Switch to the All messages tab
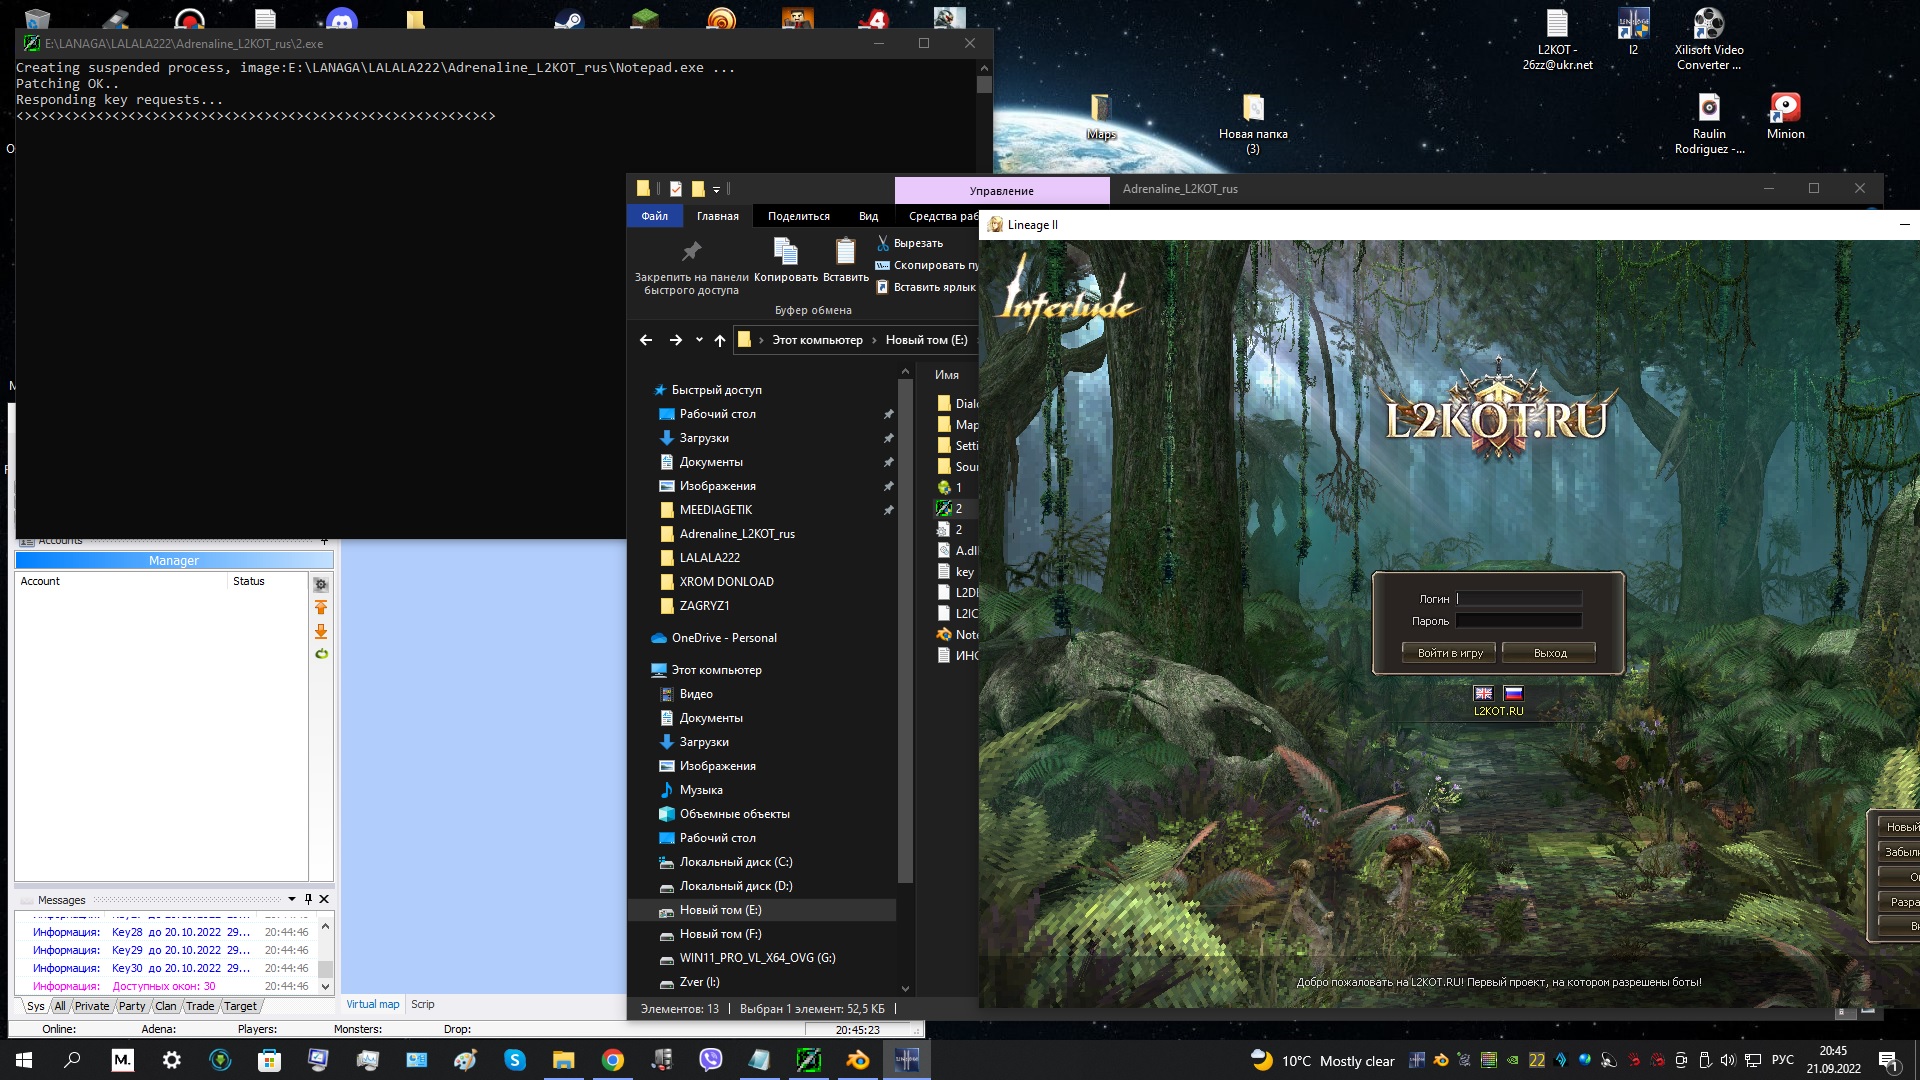Screen dimensions: 1920x1080 tap(60, 1006)
